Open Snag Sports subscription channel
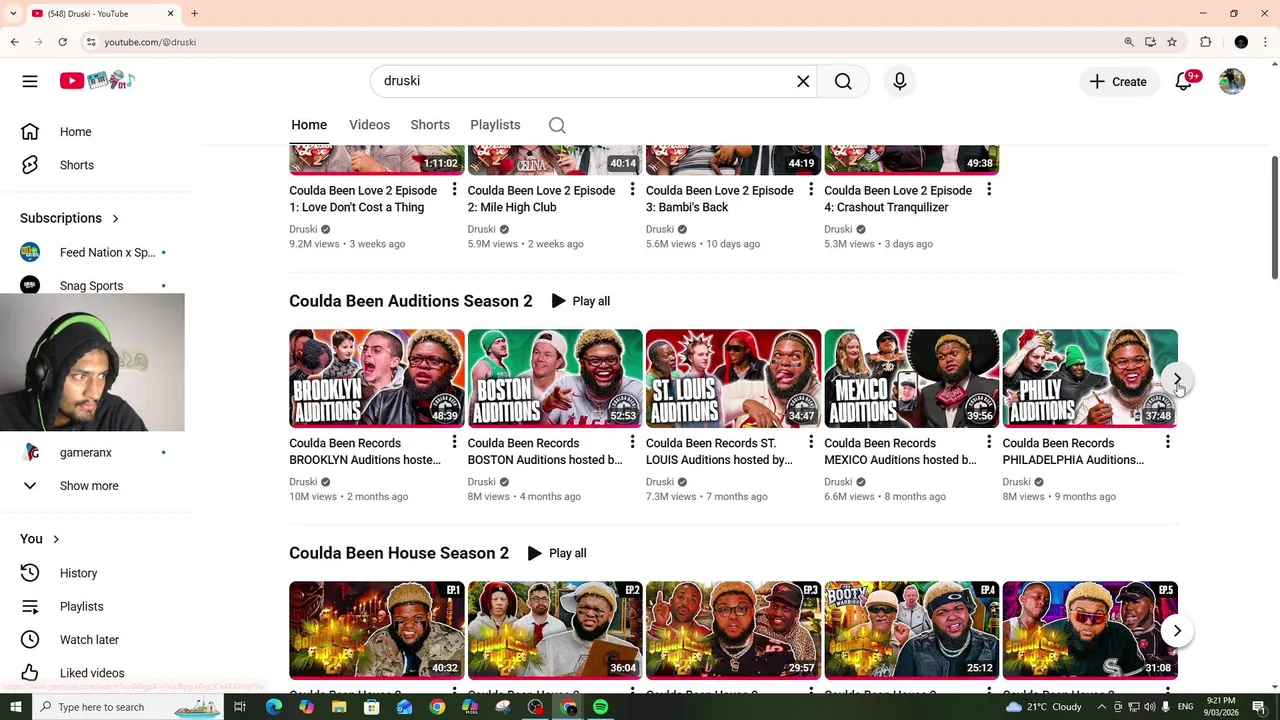Image resolution: width=1280 pixels, height=720 pixels. [92, 286]
